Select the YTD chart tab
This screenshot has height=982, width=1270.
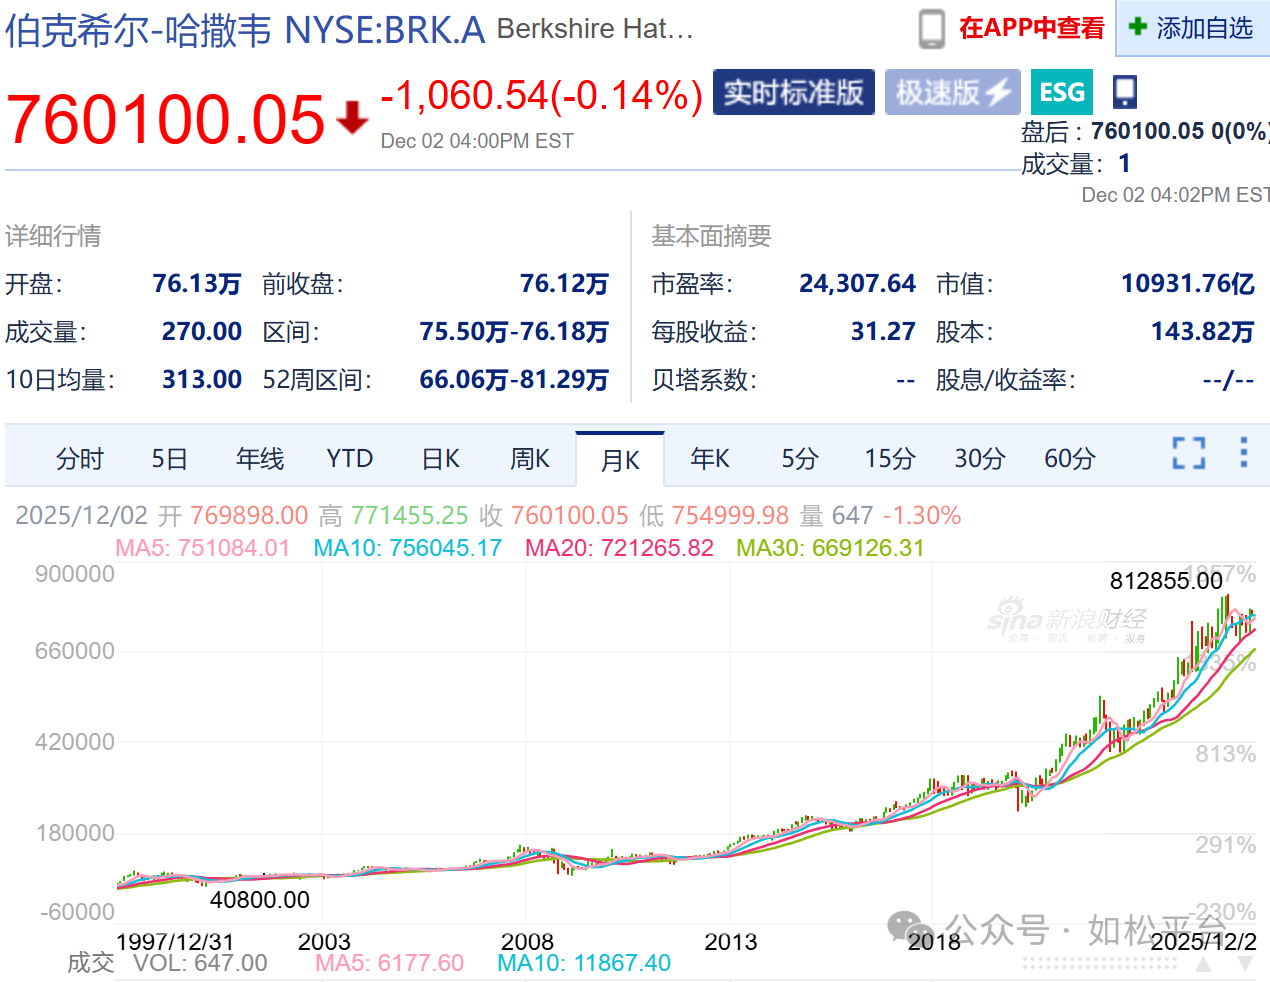click(349, 459)
